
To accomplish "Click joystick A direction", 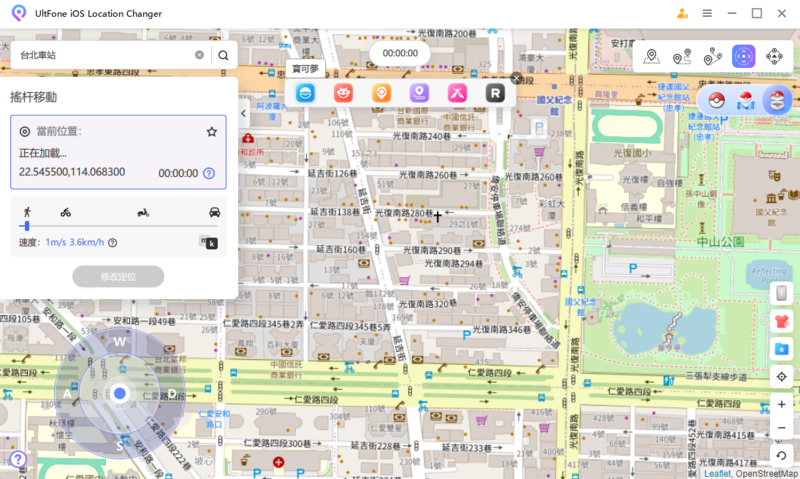I will [67, 394].
